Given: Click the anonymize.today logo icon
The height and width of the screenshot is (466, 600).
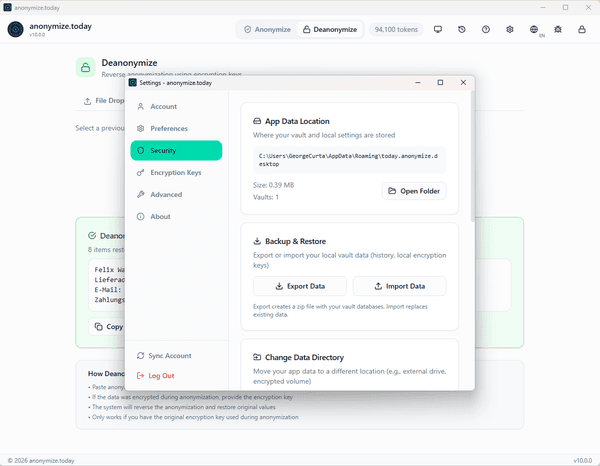Looking at the screenshot, I should coord(15,30).
